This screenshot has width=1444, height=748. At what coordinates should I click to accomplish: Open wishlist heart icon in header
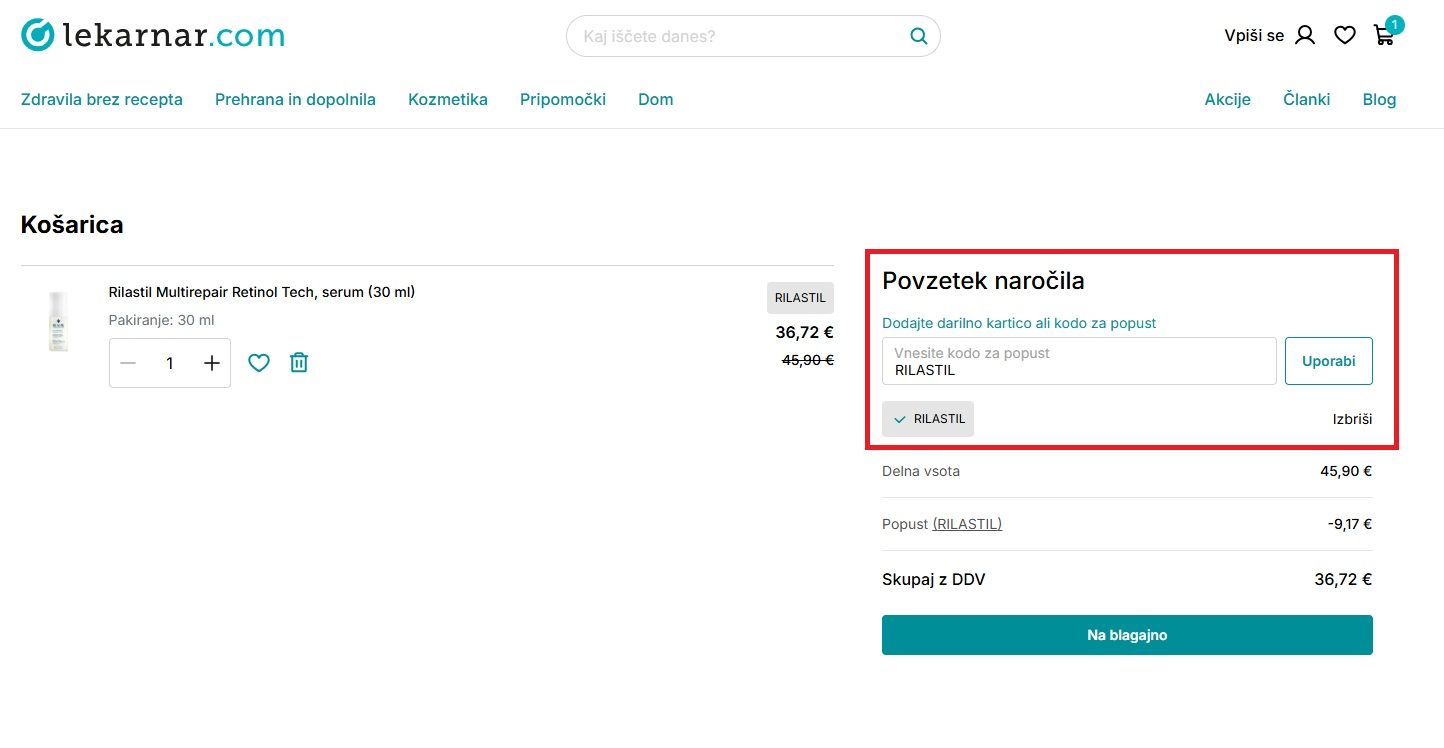coord(1345,36)
